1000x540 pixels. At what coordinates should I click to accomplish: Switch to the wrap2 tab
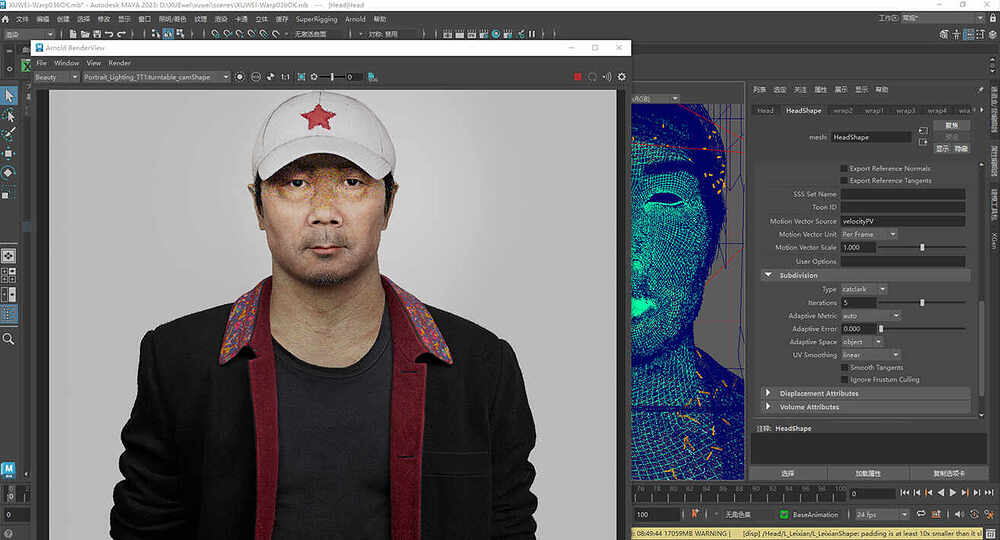click(x=842, y=110)
